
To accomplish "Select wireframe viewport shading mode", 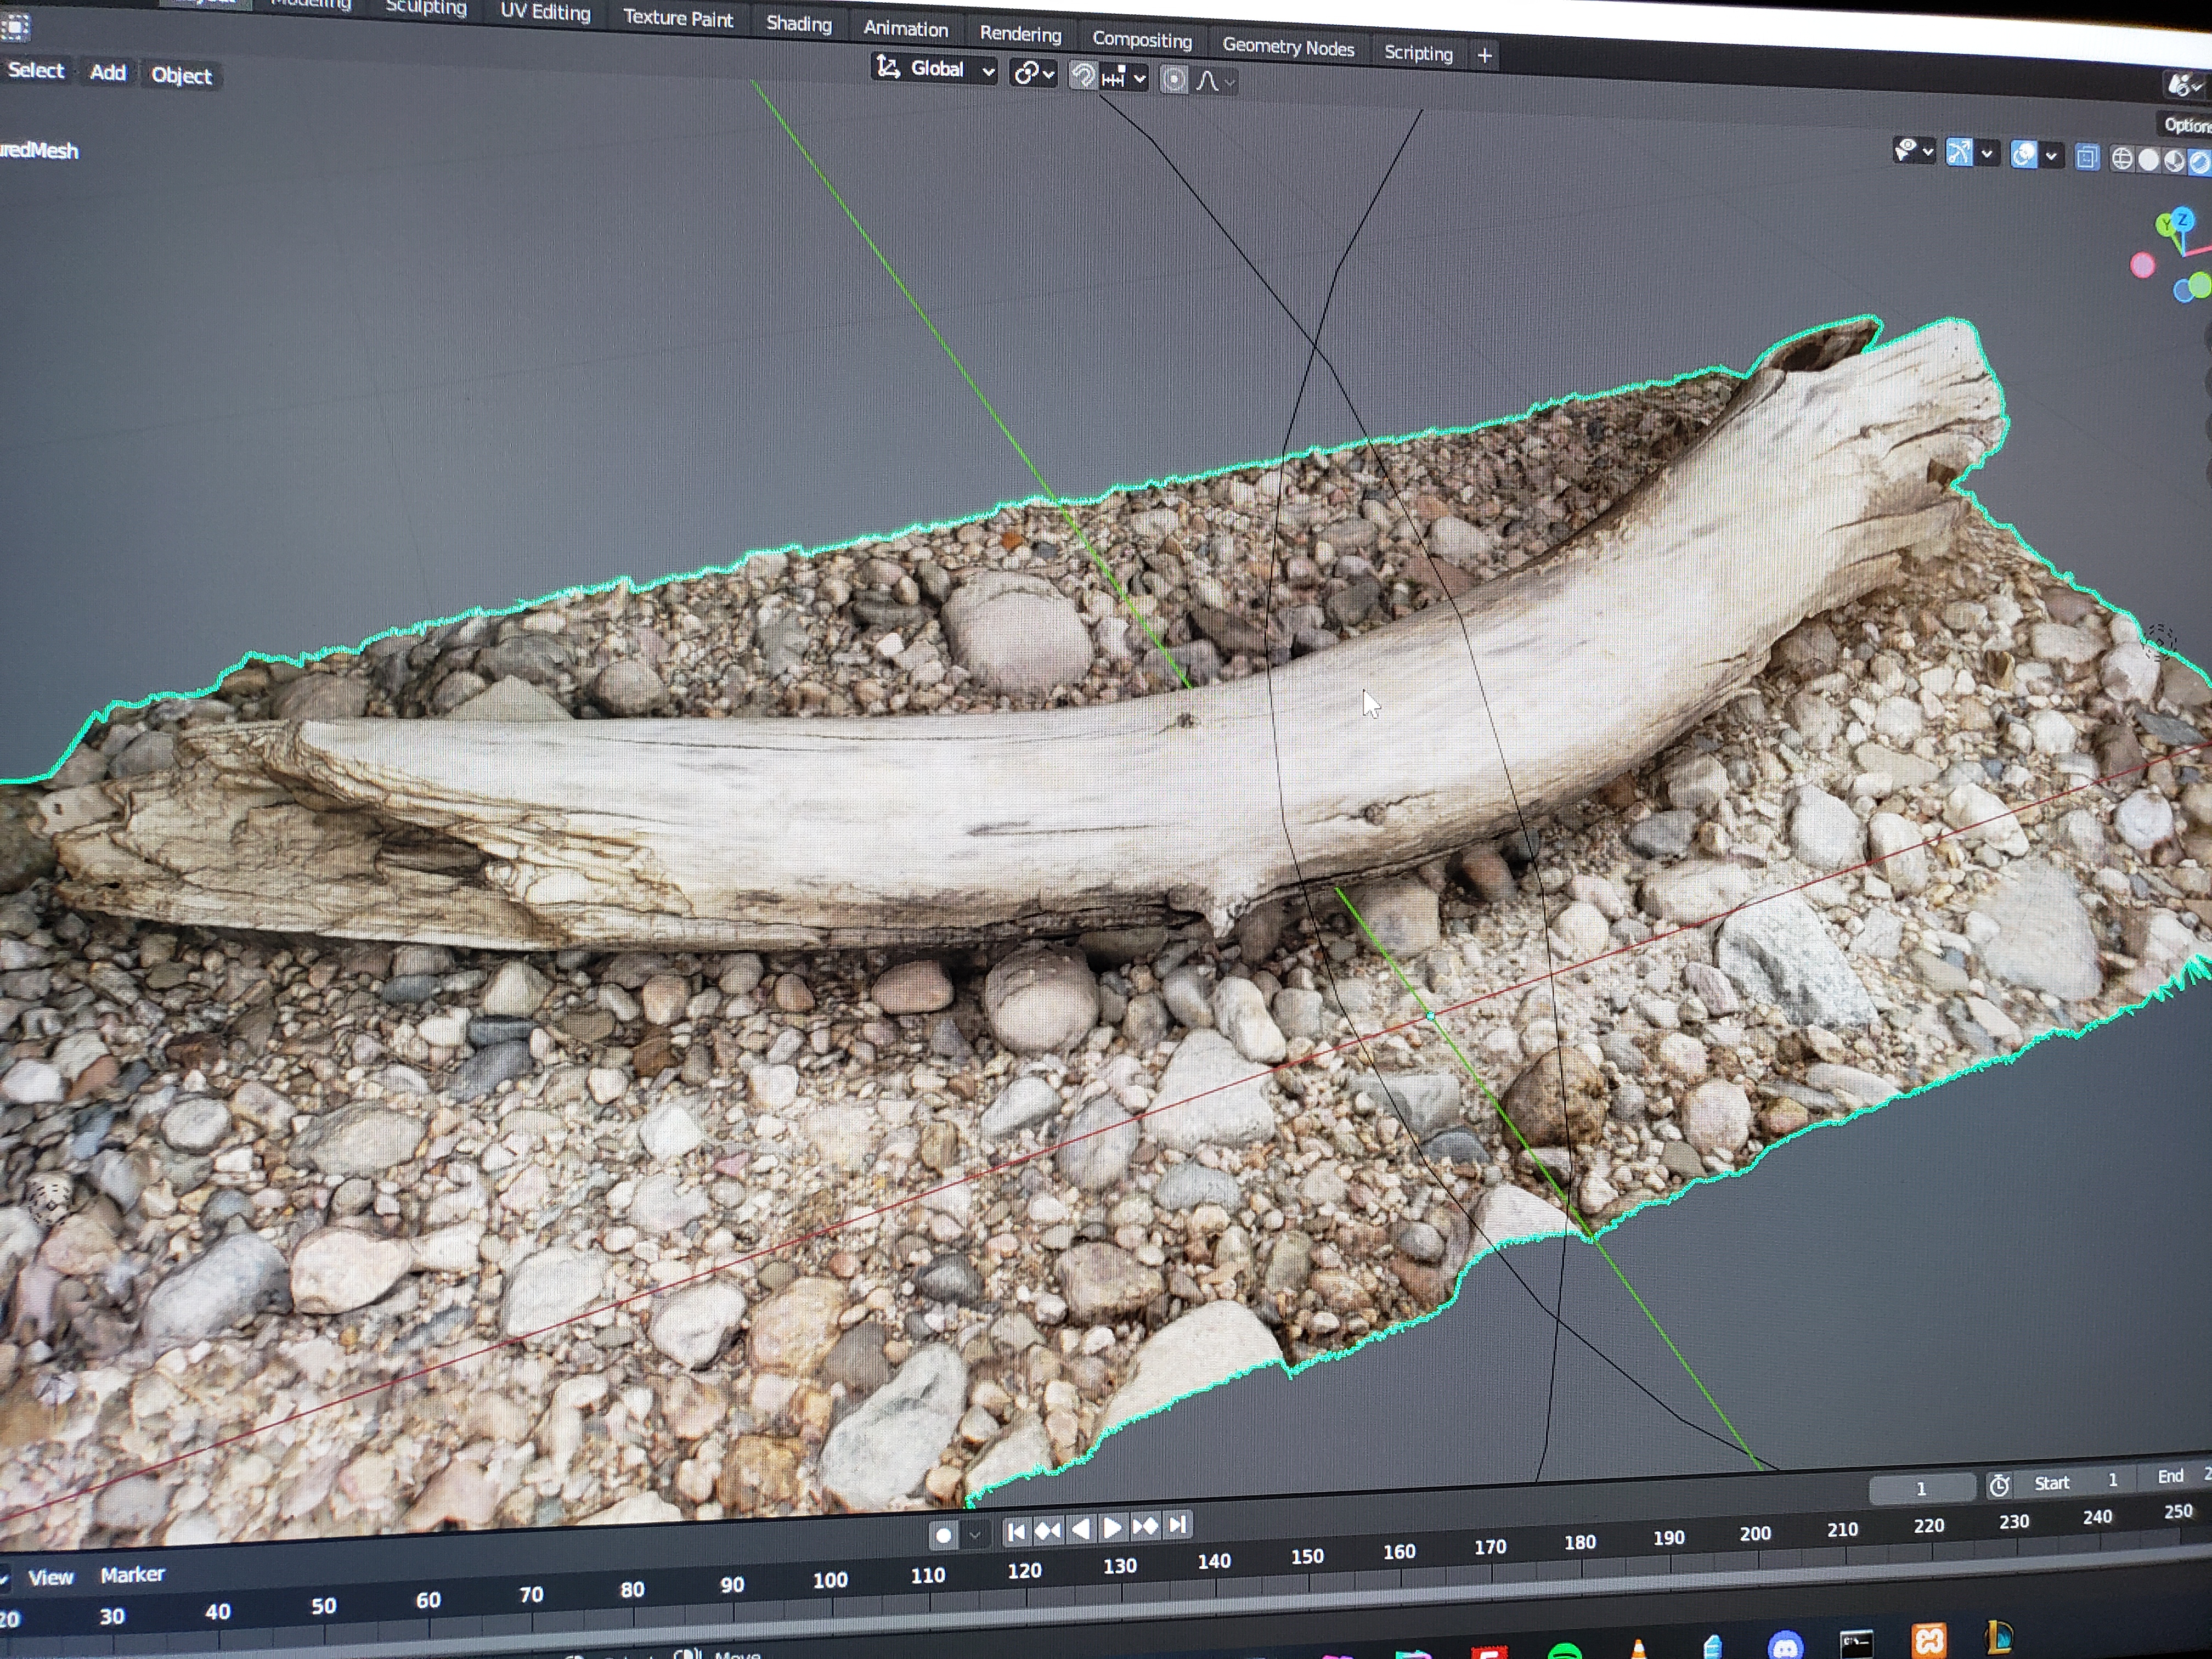I will pos(2122,159).
